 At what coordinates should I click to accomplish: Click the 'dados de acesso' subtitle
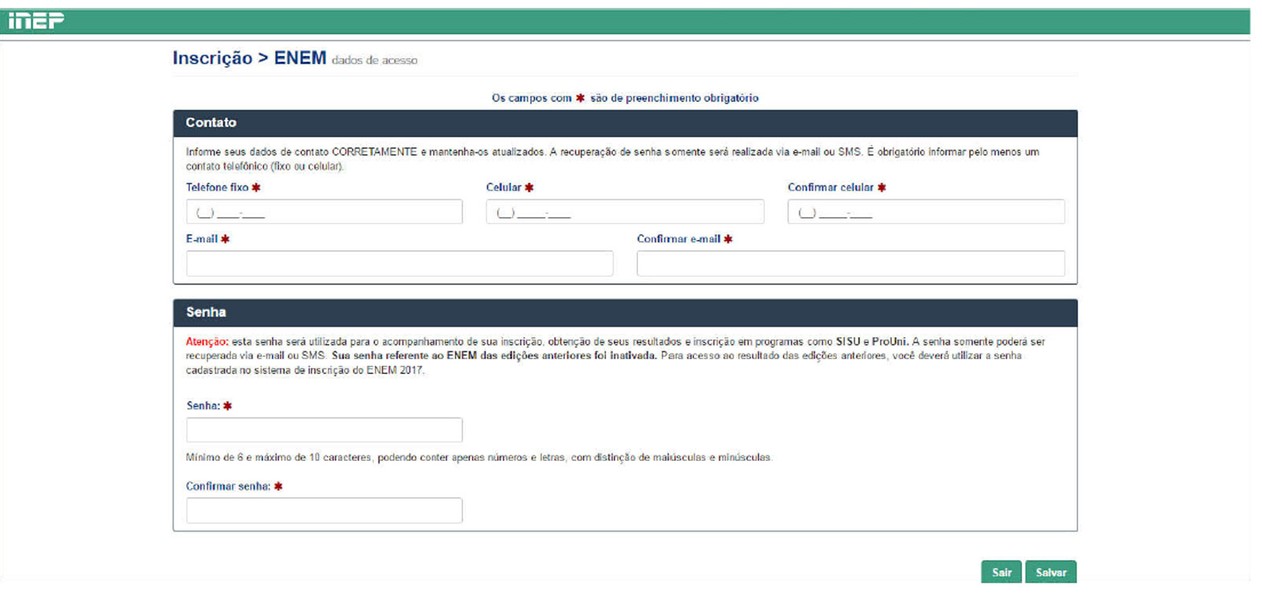click(374, 61)
